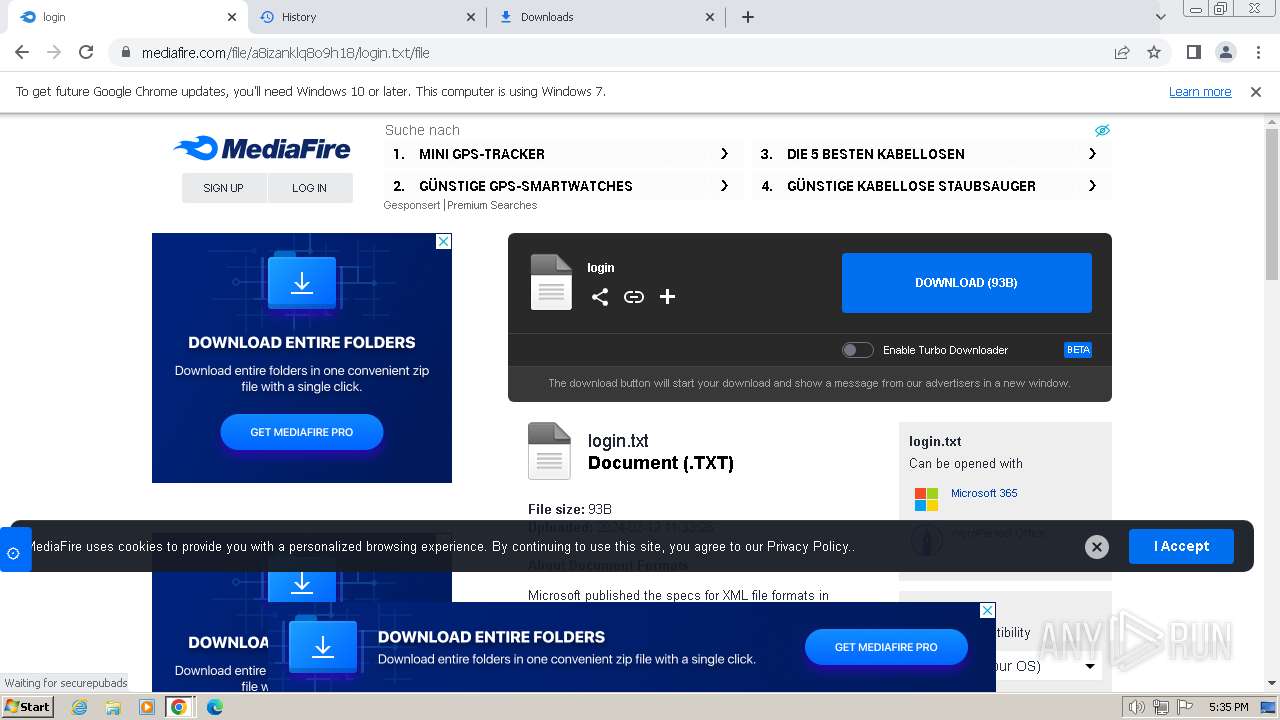Click the SIGN UP button
The width and height of the screenshot is (1280, 720).
224,188
